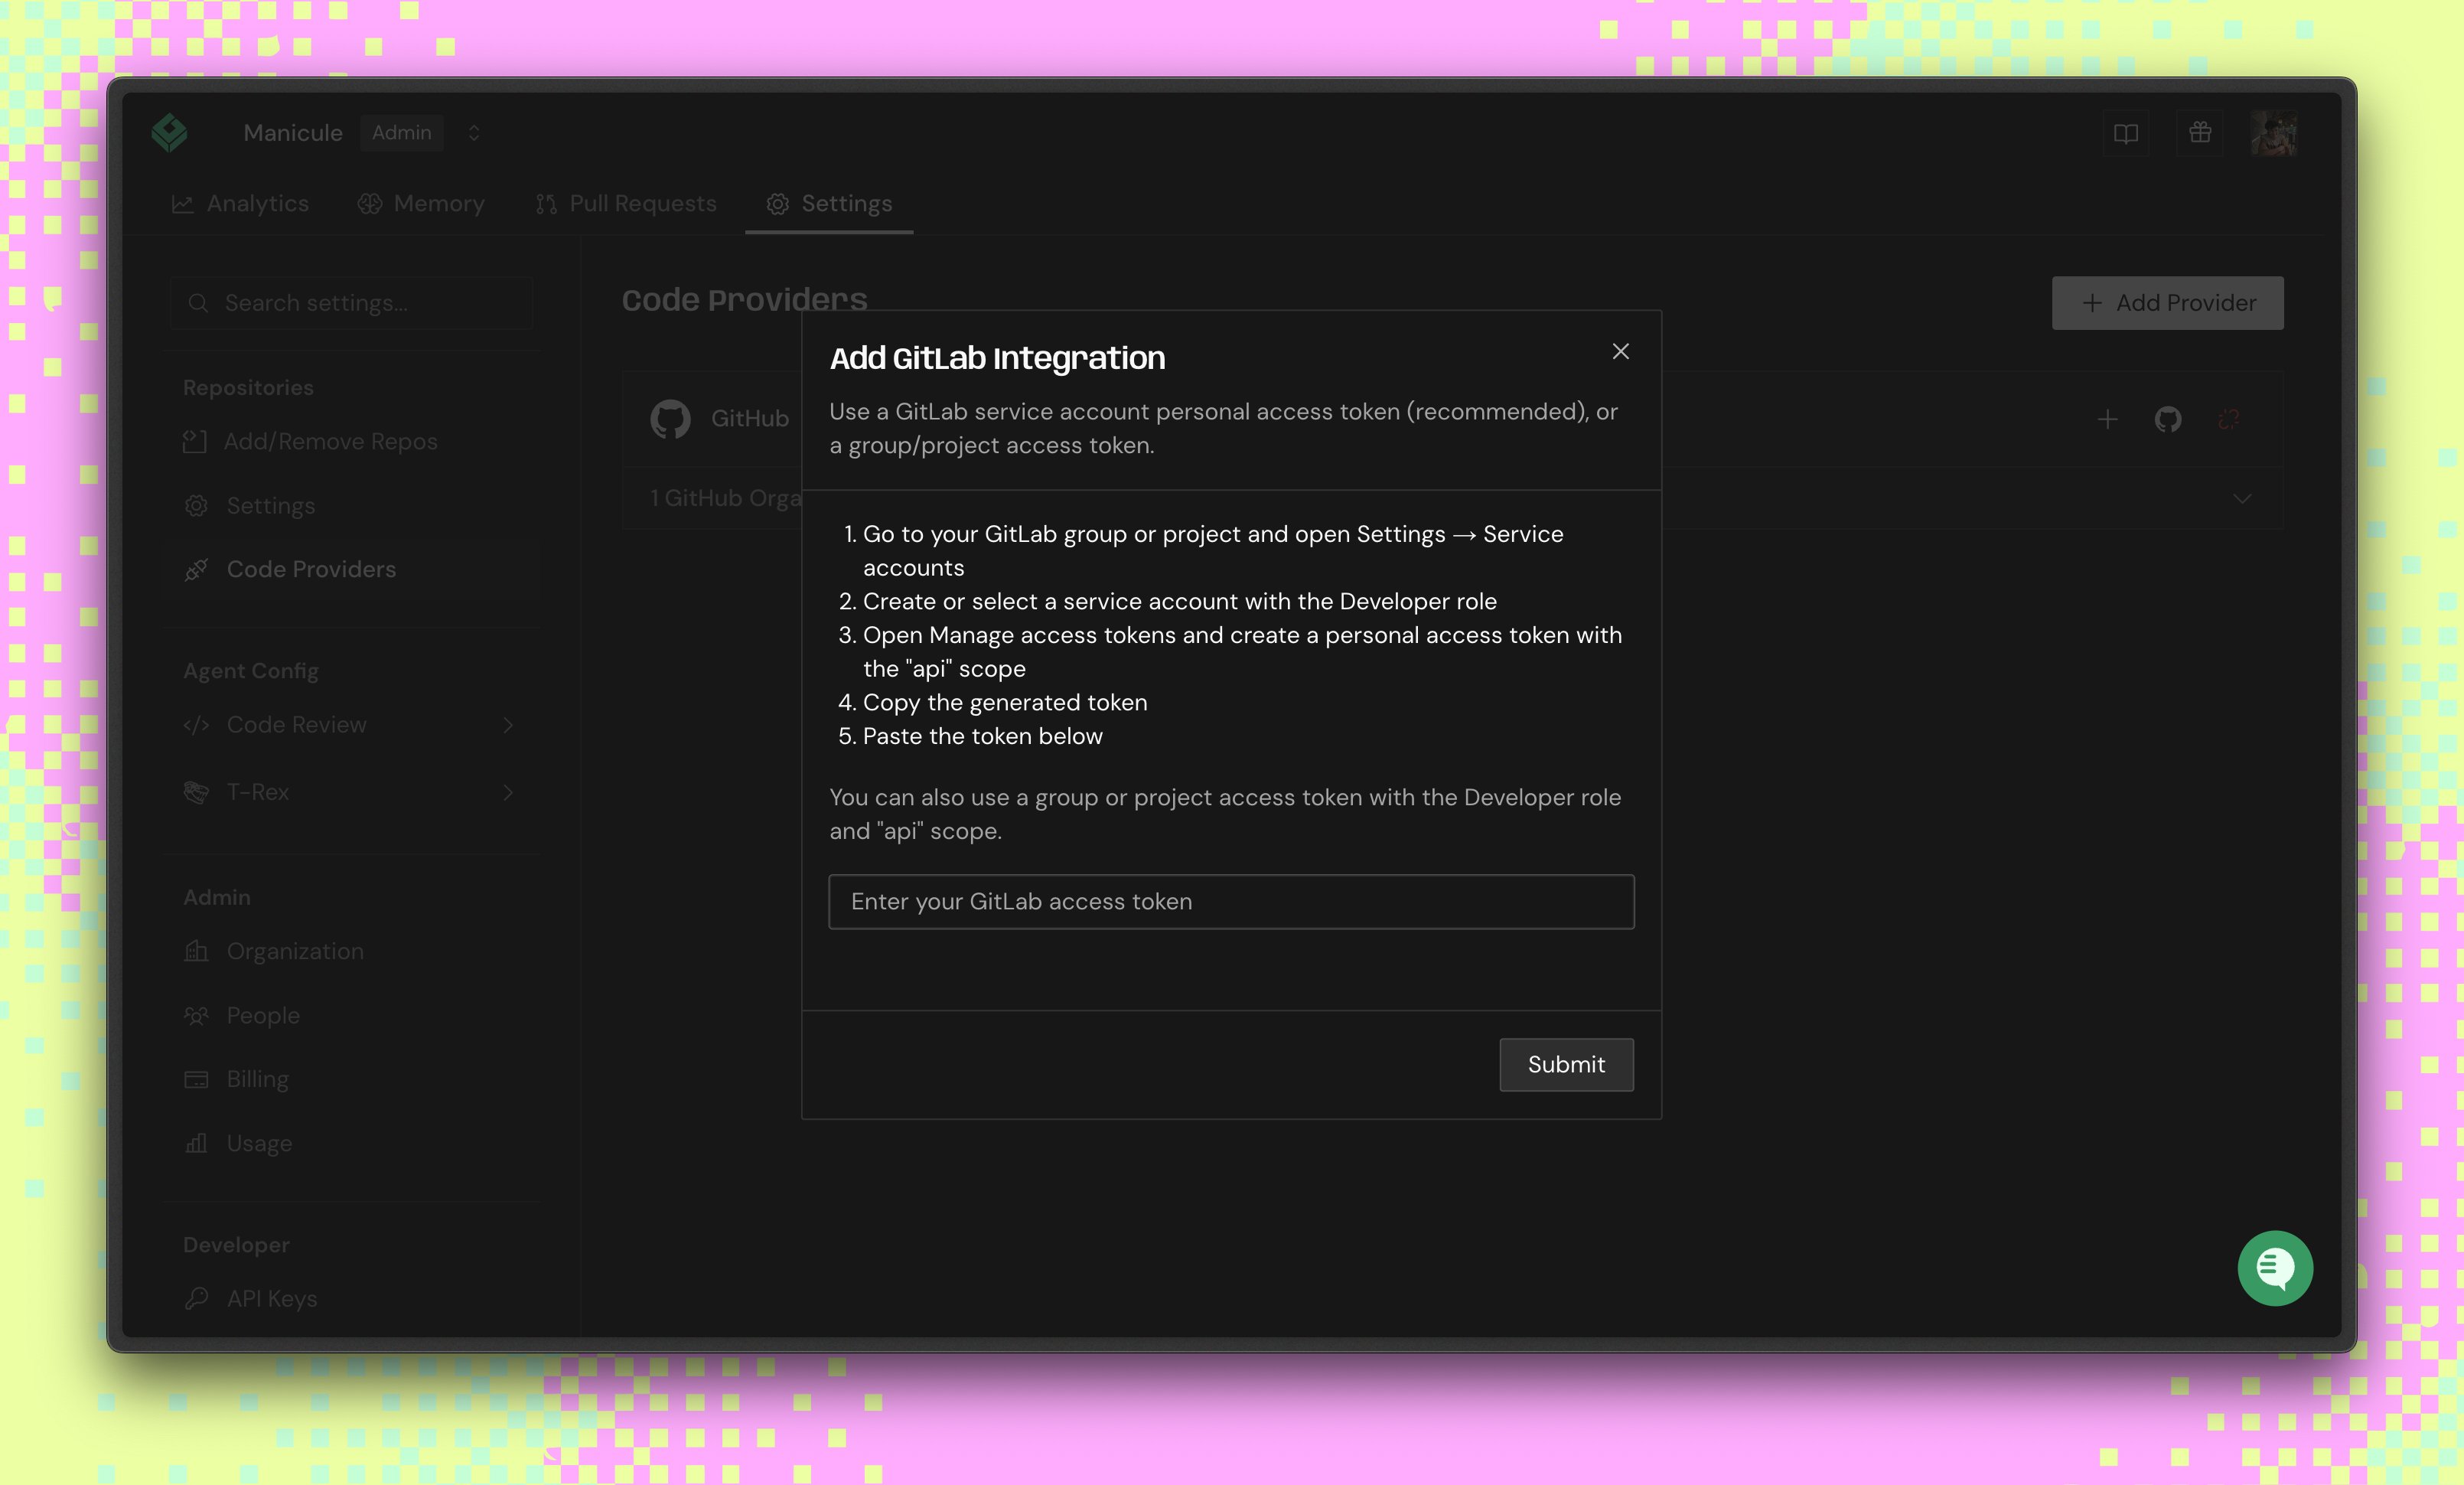Click the gift icon in header
The width and height of the screenshot is (2464, 1485).
tap(2200, 133)
